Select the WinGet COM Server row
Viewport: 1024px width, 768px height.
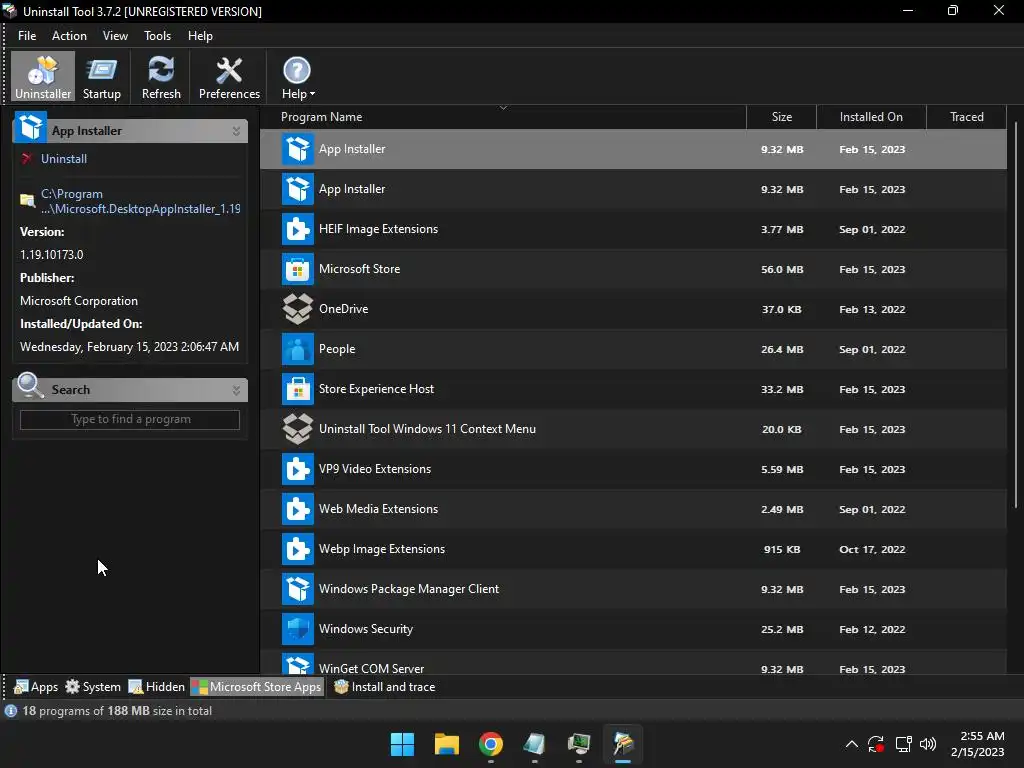pos(633,663)
